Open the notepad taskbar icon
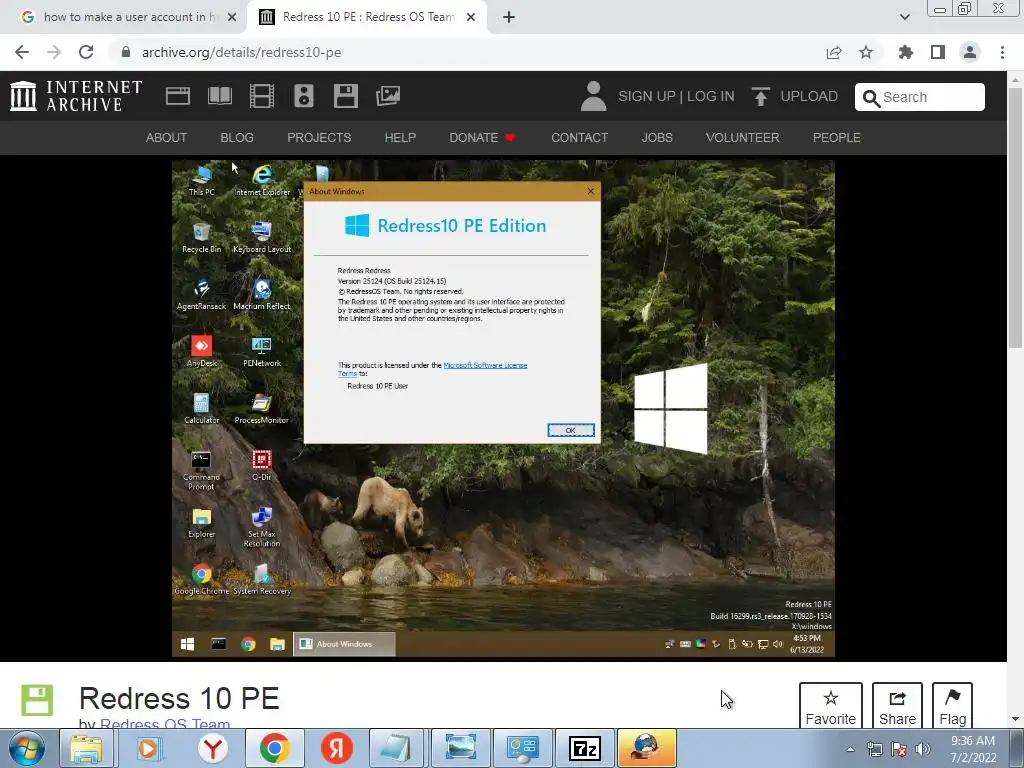The width and height of the screenshot is (1024, 768). pos(396,748)
